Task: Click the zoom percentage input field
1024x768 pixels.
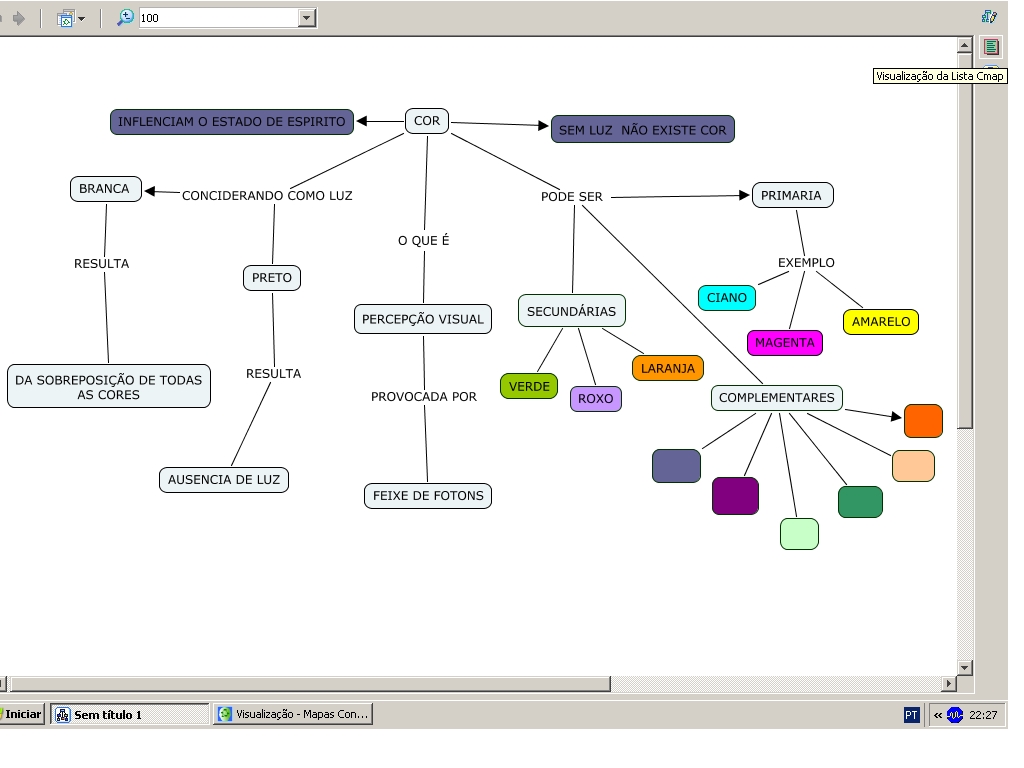Action: (x=218, y=18)
